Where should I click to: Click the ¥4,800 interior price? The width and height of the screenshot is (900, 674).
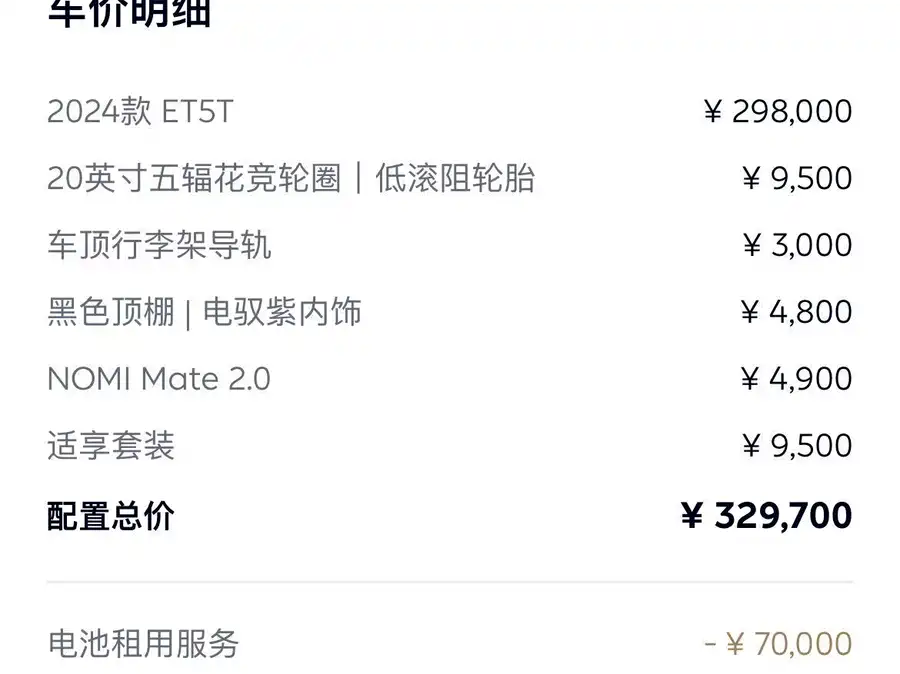click(x=796, y=313)
